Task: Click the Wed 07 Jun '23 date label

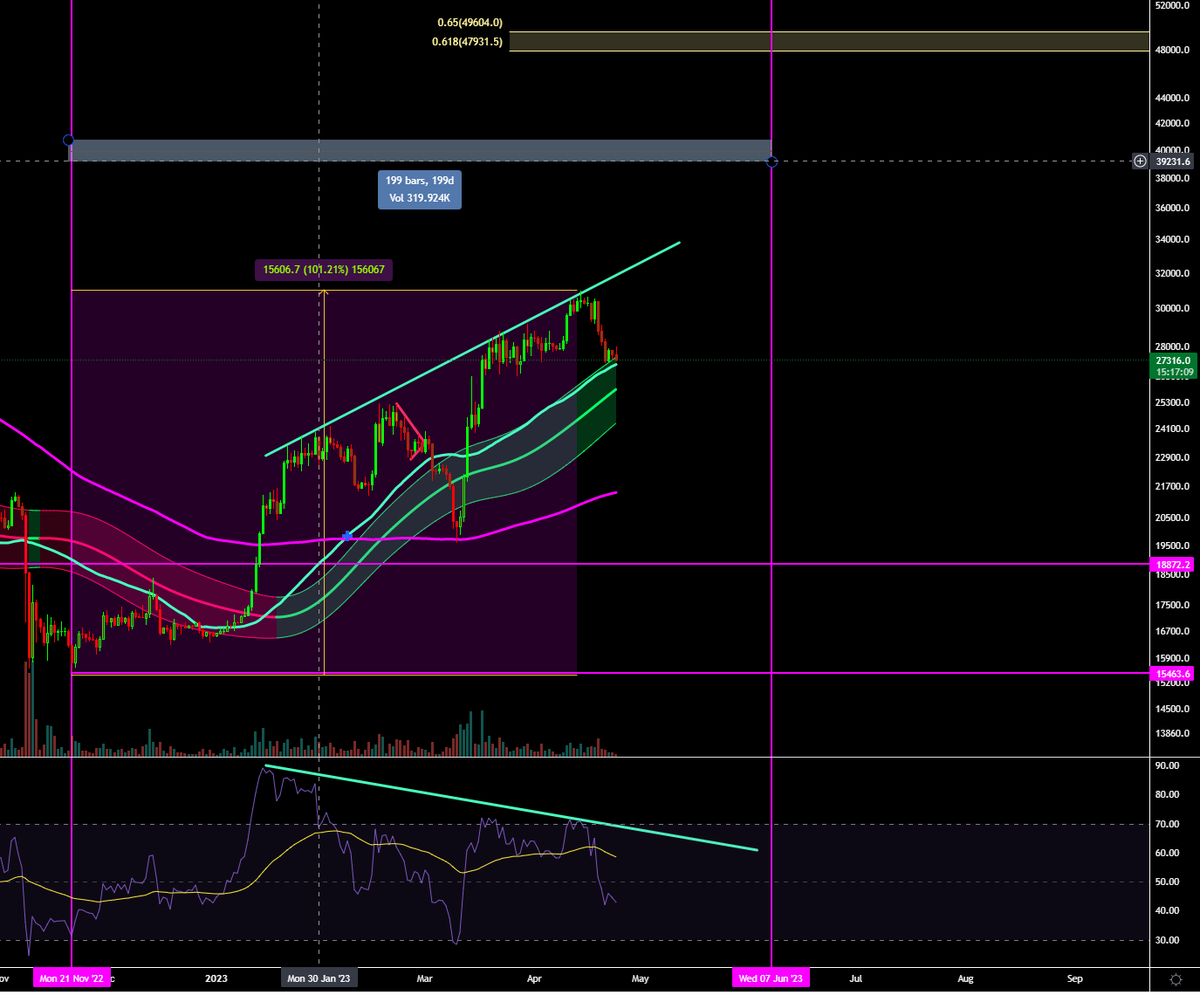Action: [x=771, y=979]
